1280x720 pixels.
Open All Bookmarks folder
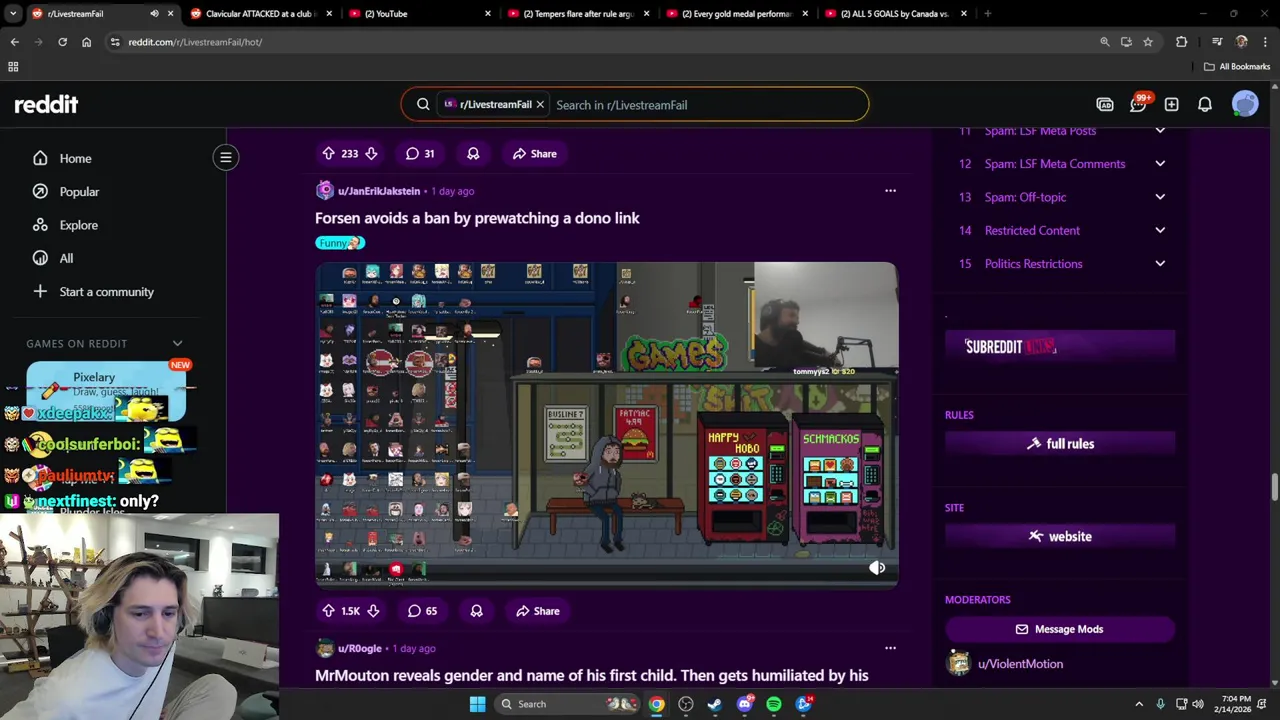(1237, 67)
